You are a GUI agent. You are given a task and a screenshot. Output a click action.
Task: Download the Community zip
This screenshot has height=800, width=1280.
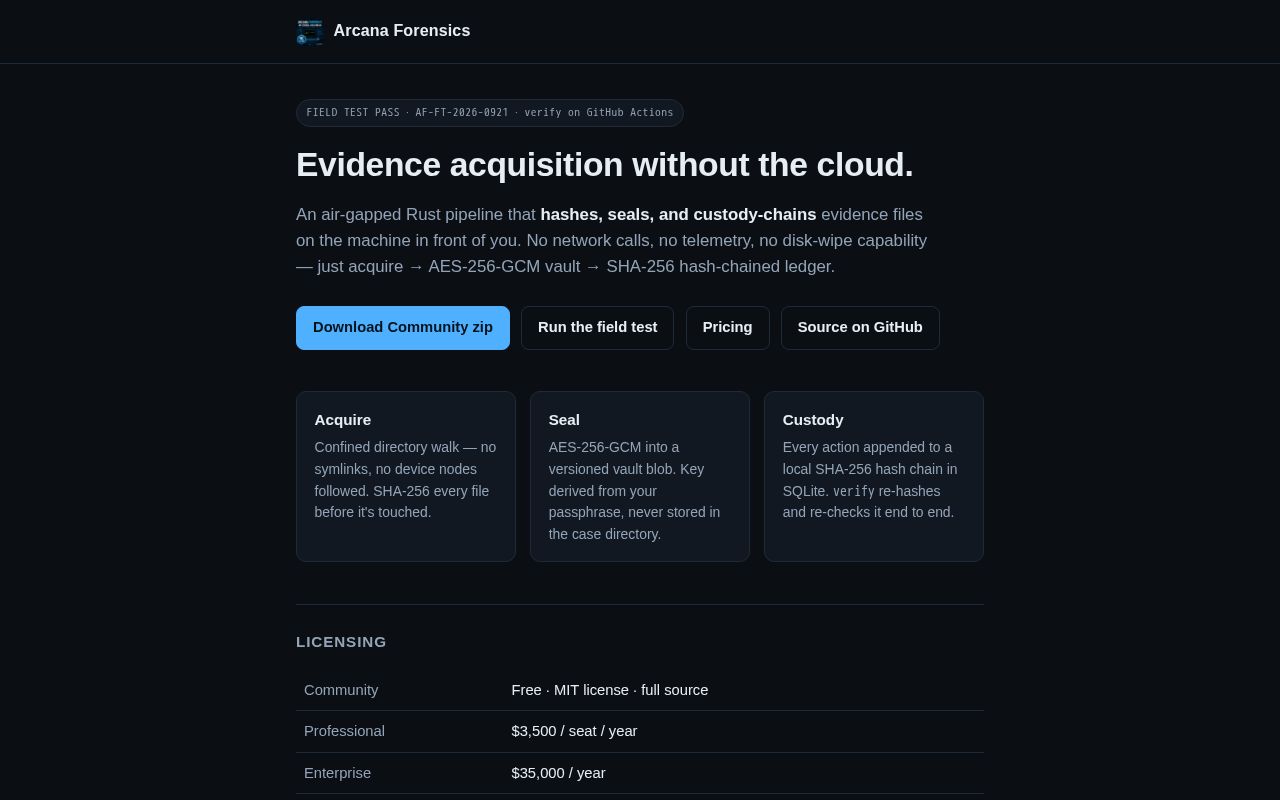(403, 328)
